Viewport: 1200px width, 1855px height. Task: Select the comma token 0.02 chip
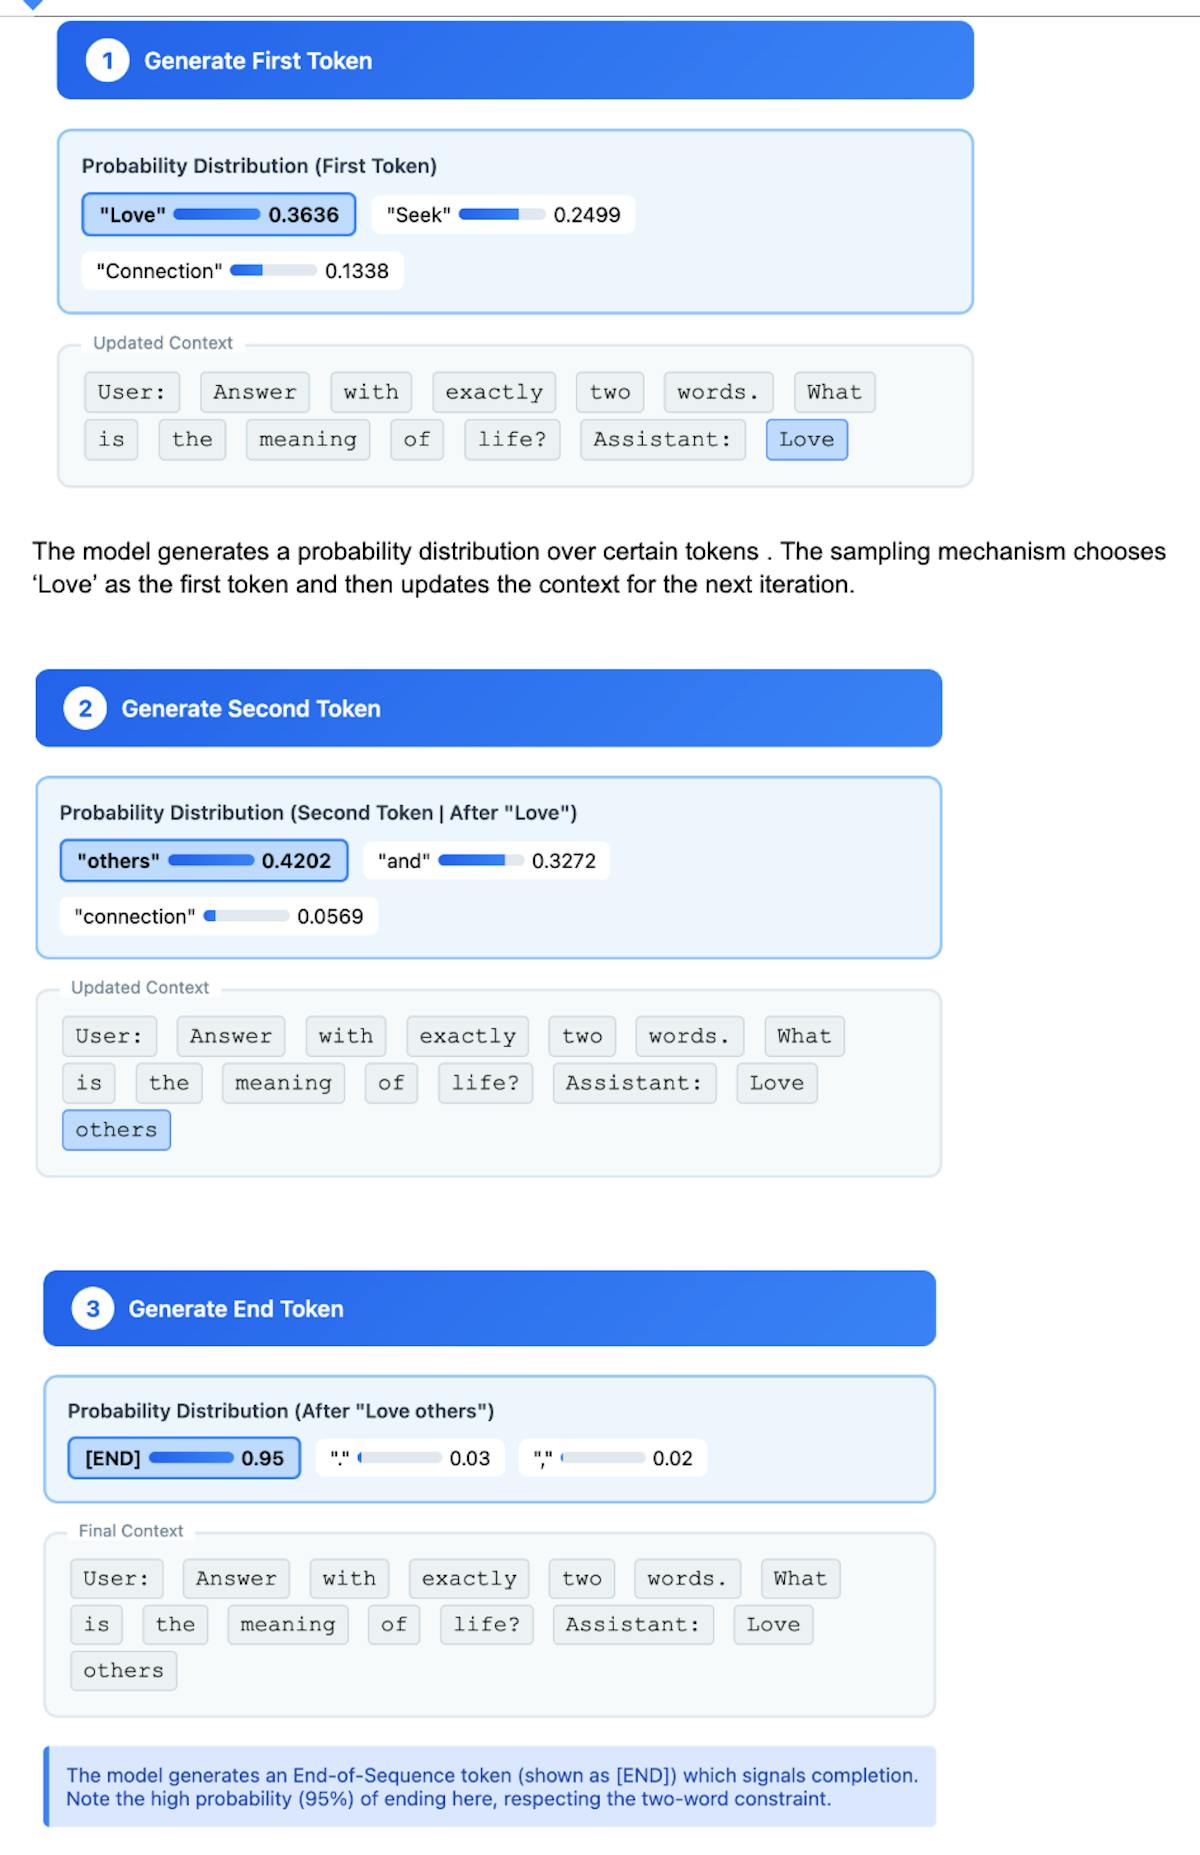point(612,1459)
